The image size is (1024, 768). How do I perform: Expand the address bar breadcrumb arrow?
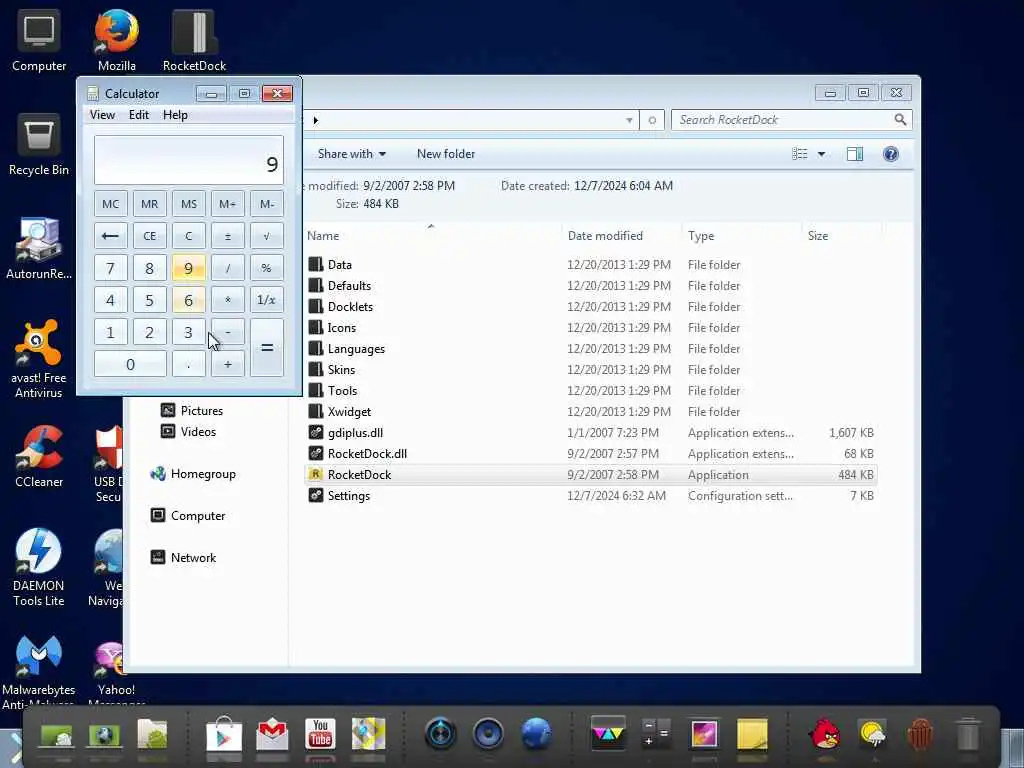coord(315,120)
